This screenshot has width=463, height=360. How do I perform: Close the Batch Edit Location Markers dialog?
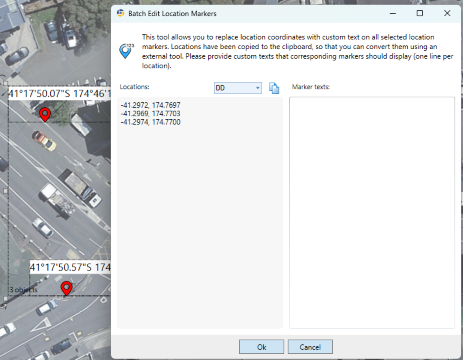(447, 13)
